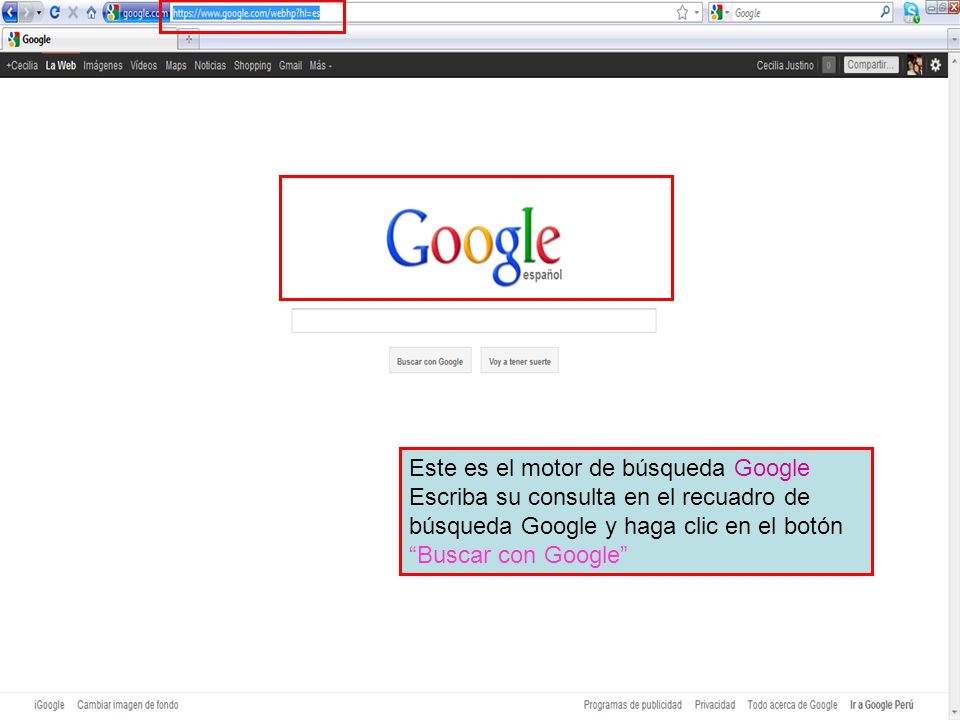
Task: Click the Google español logo
Action: 474,246
